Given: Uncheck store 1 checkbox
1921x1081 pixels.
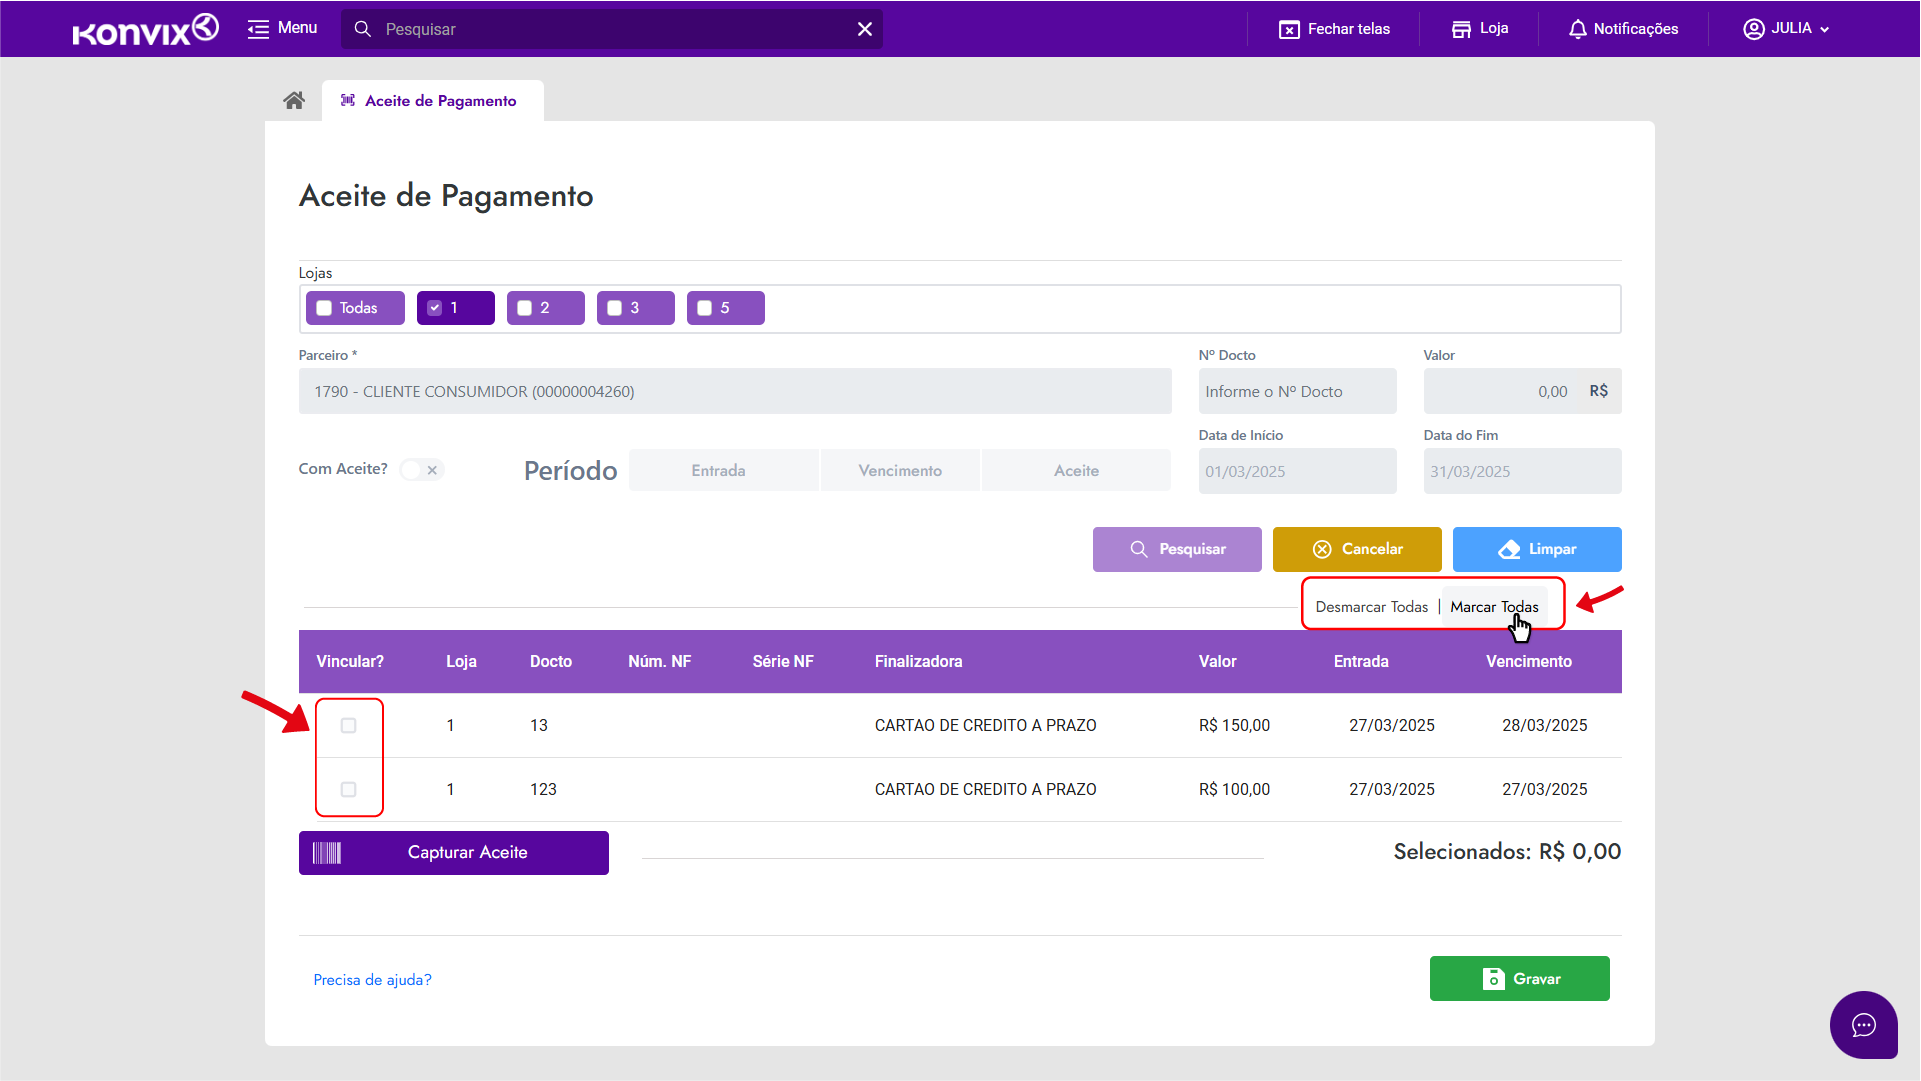Looking at the screenshot, I should coord(434,308).
